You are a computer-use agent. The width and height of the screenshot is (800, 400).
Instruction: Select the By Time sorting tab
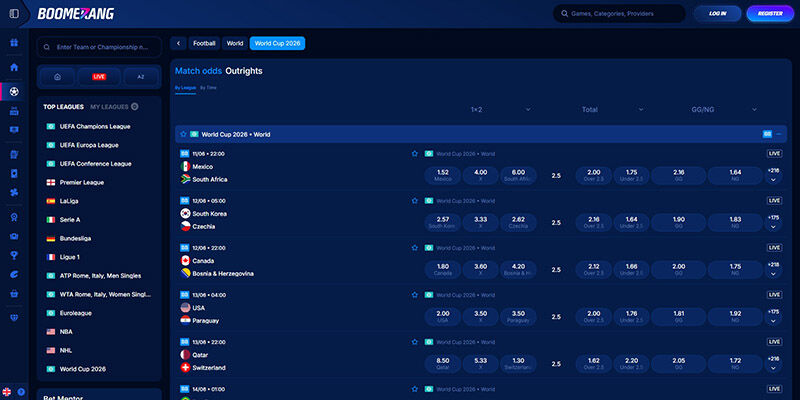click(x=208, y=88)
